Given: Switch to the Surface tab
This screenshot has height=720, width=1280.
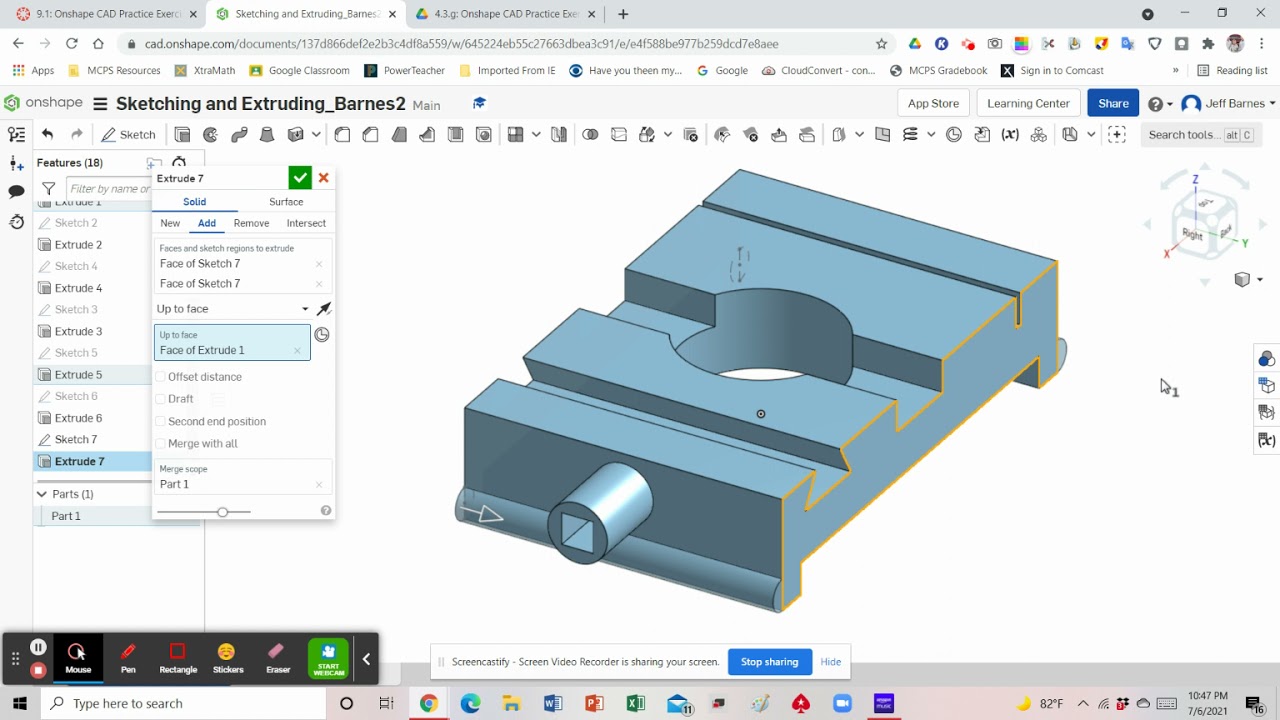Looking at the screenshot, I should coord(286,202).
